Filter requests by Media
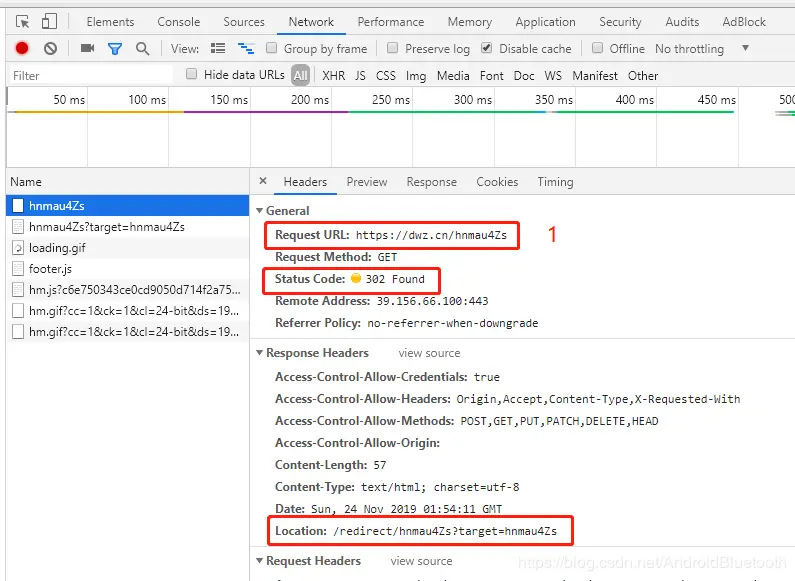 453,76
